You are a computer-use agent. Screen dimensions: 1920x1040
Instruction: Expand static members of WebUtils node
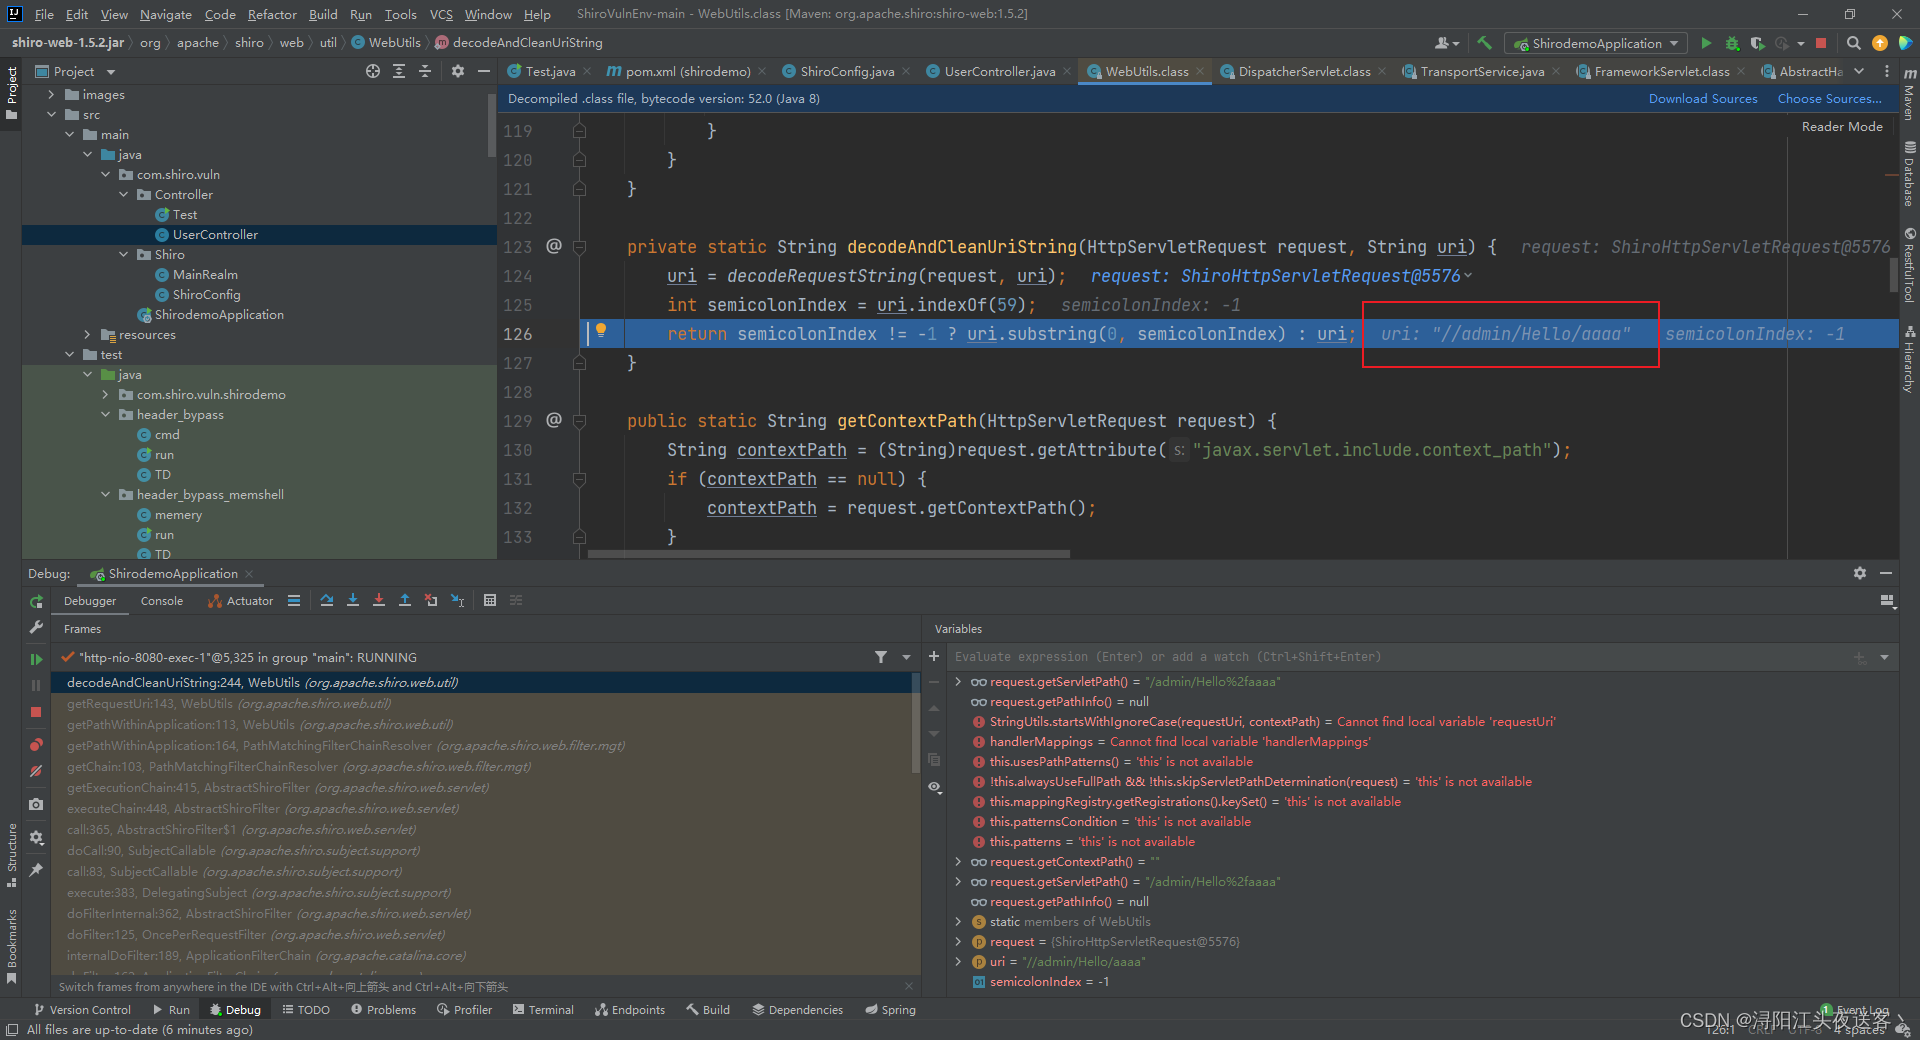(958, 922)
